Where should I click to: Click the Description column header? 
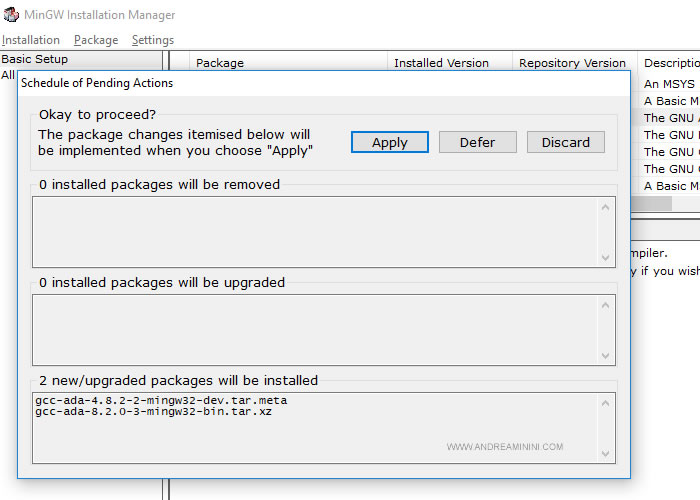pos(670,63)
